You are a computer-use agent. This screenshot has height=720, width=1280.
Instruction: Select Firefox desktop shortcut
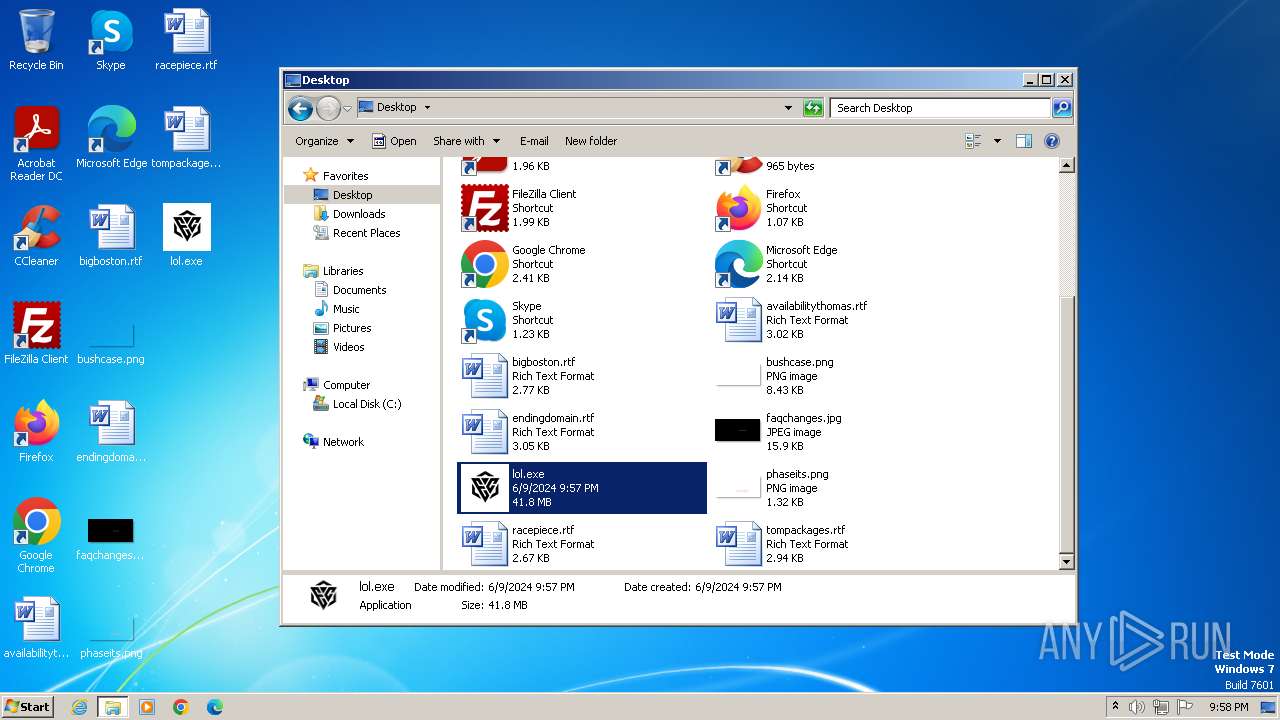(36, 432)
